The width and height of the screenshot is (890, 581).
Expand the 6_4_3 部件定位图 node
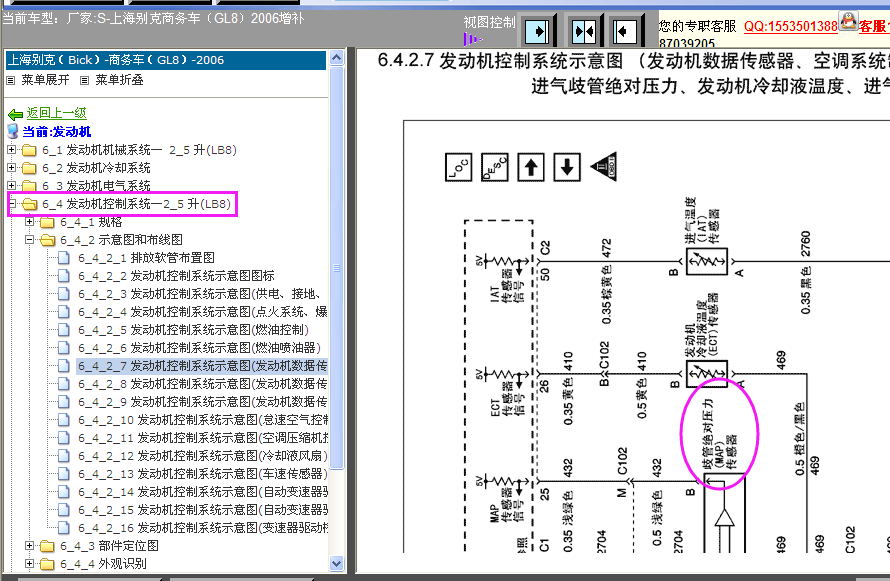click(x=30, y=545)
